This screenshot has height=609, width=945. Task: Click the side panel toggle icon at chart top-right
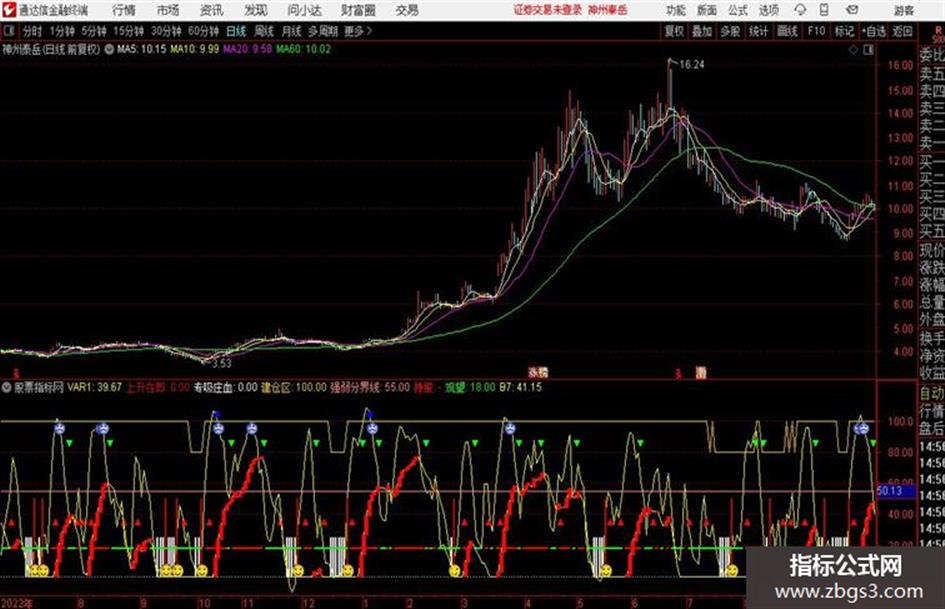point(868,50)
